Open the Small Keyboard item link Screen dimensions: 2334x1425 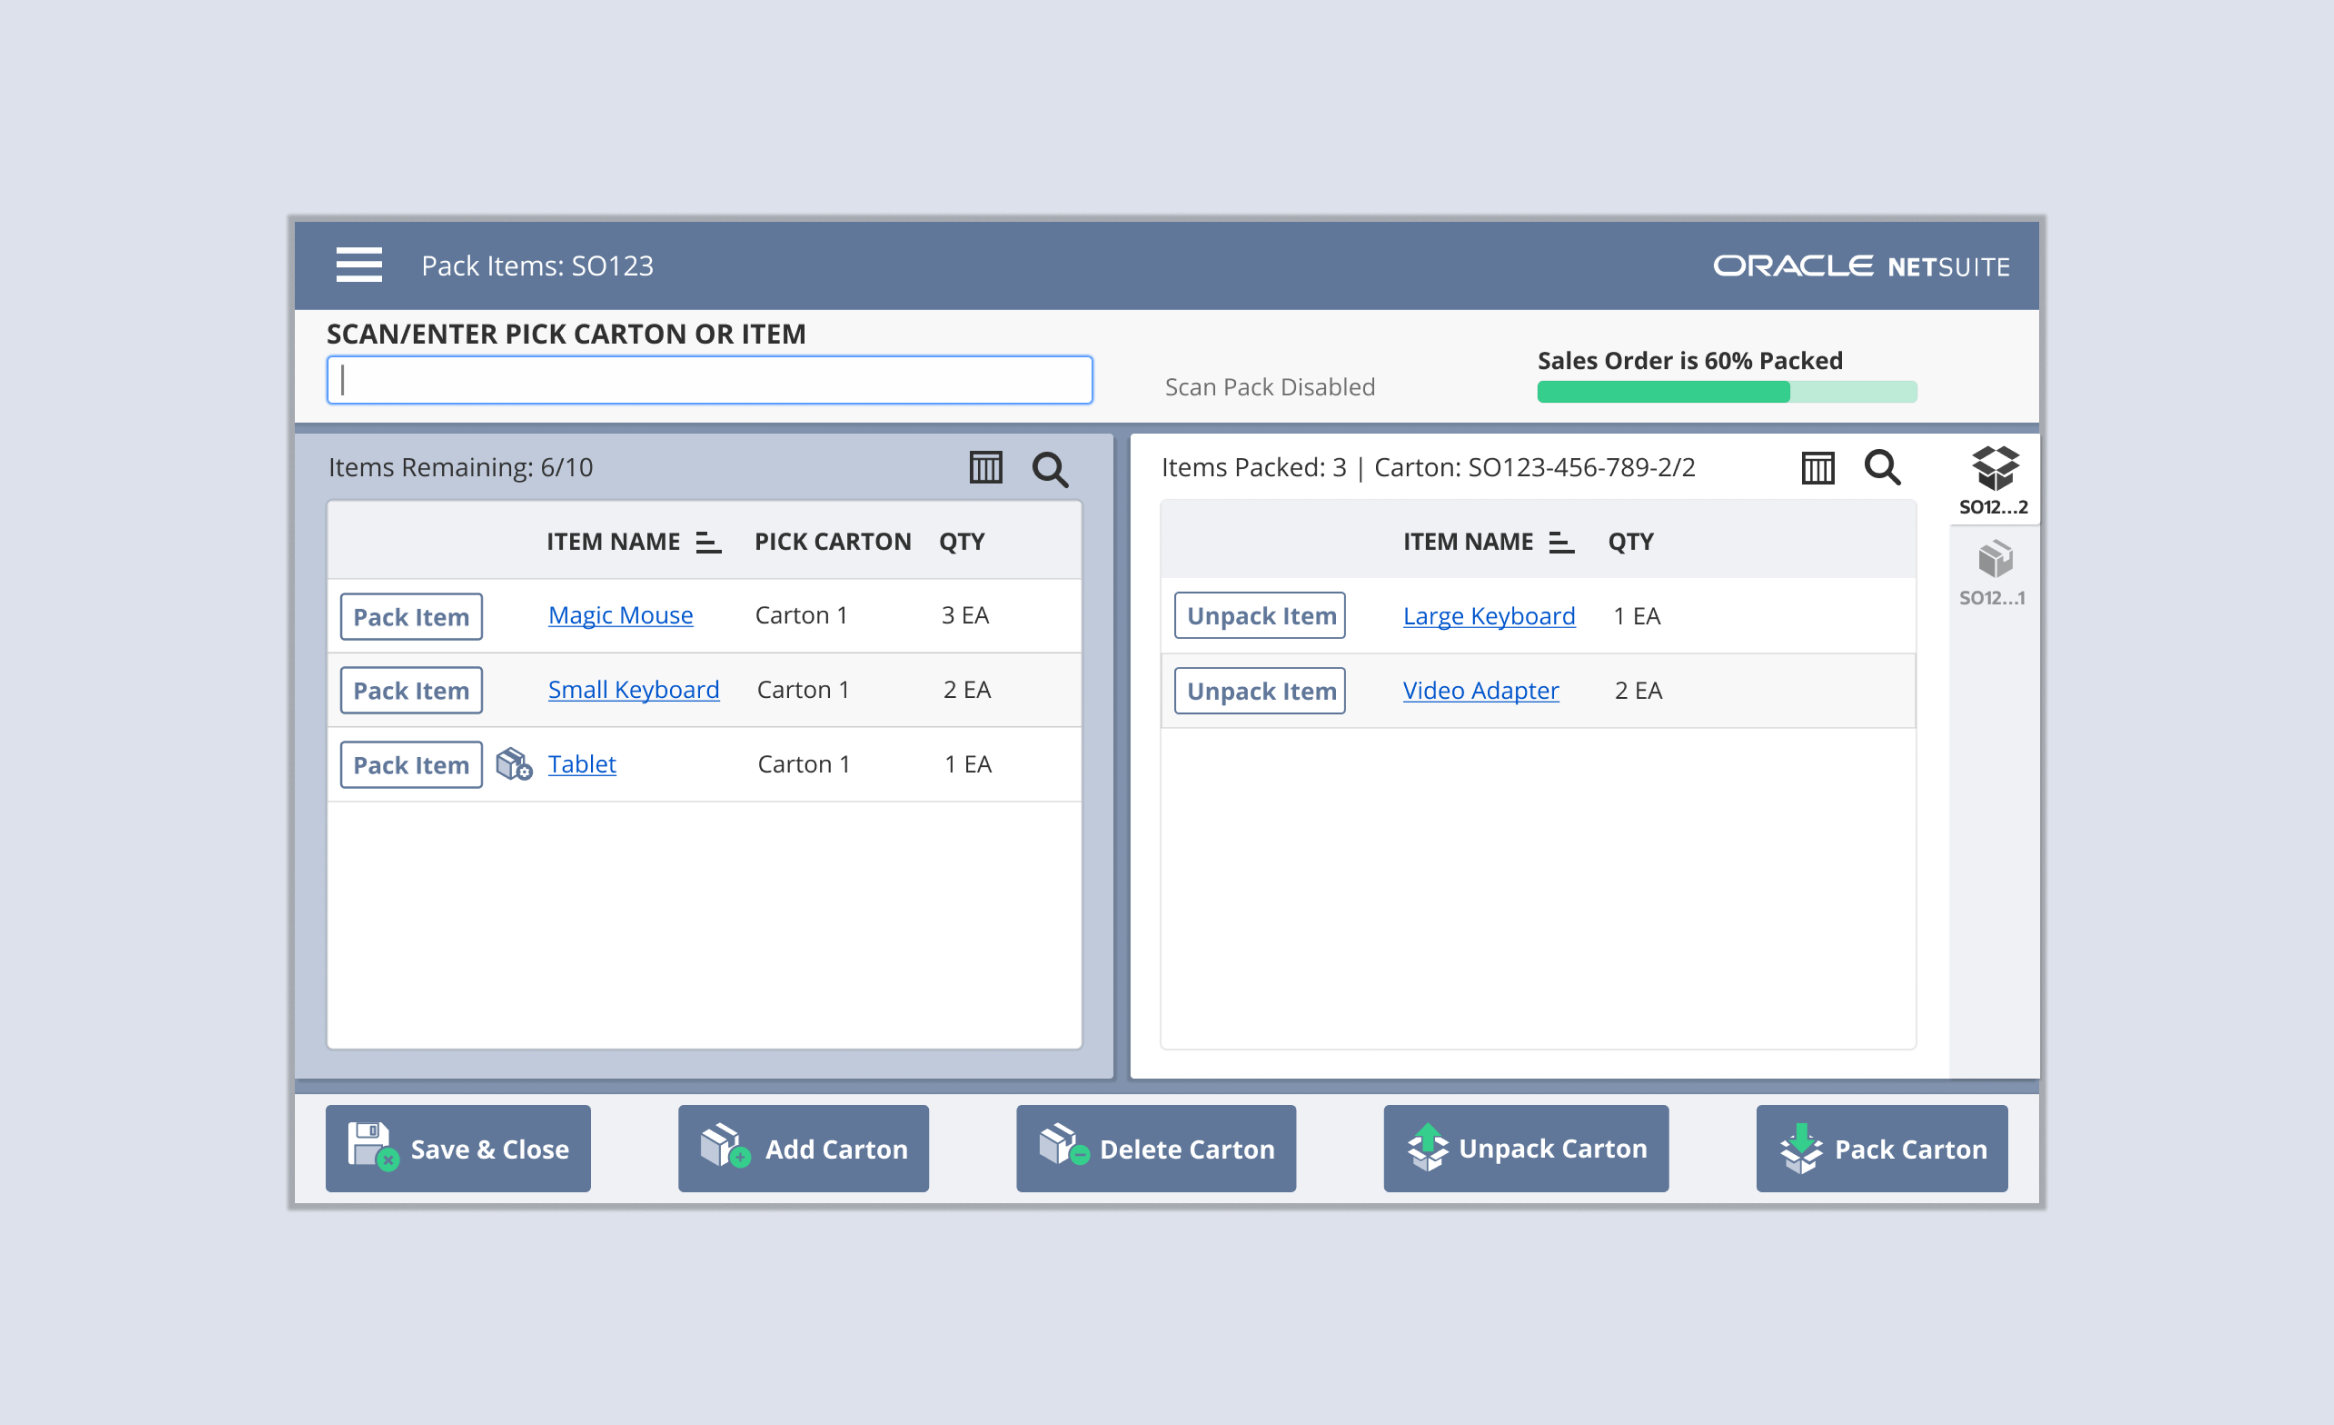pos(633,689)
